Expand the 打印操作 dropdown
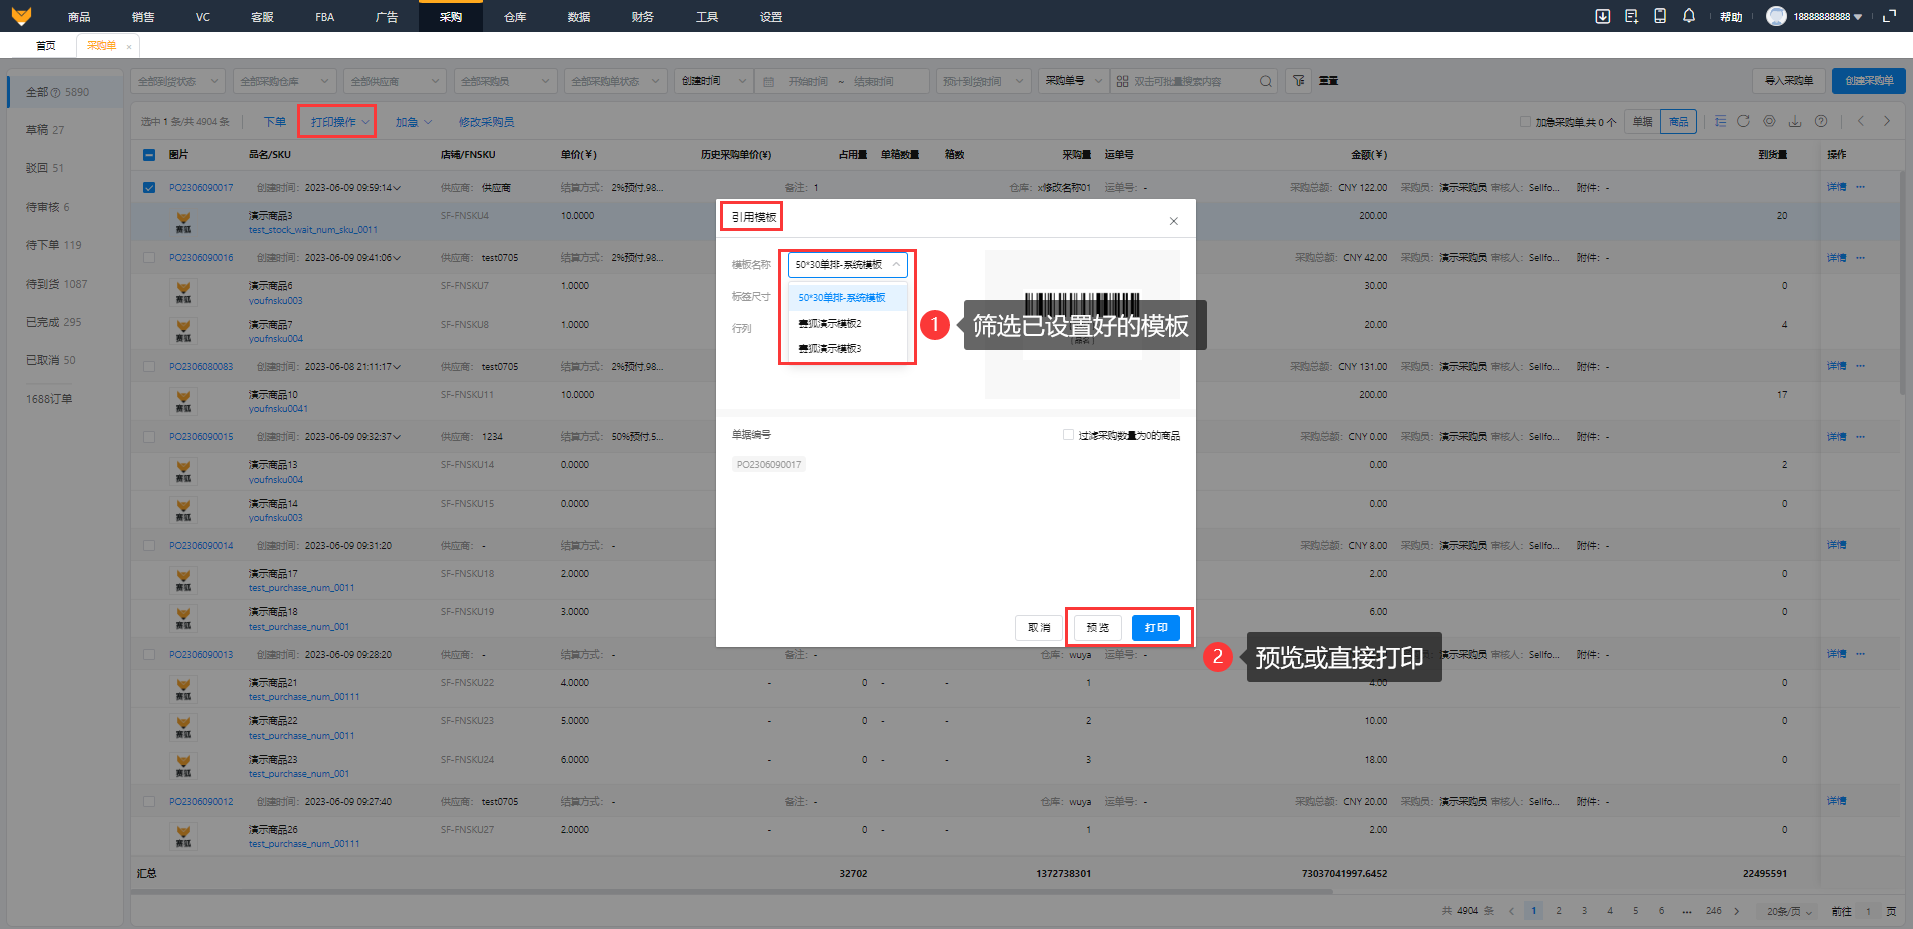This screenshot has width=1913, height=929. click(x=339, y=122)
